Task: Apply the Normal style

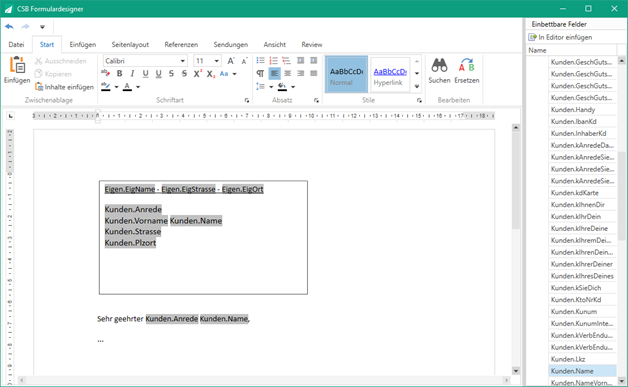Action: (346, 75)
